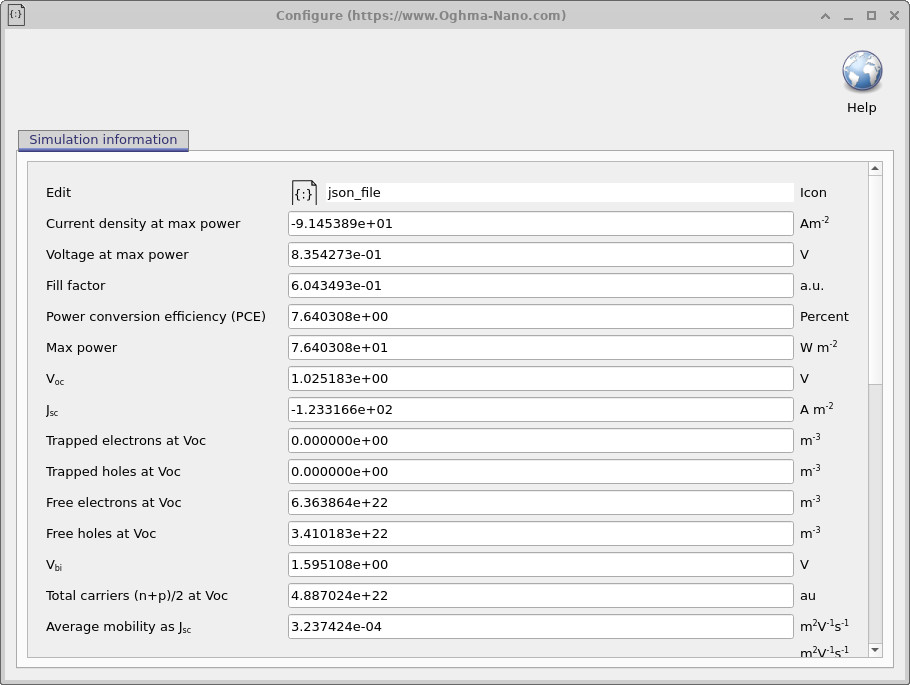
Task: Select the Voltage at max power value
Action: point(539,254)
